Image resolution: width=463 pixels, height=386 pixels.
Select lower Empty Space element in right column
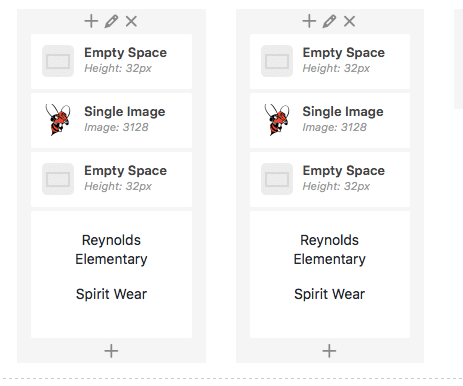tap(330, 179)
